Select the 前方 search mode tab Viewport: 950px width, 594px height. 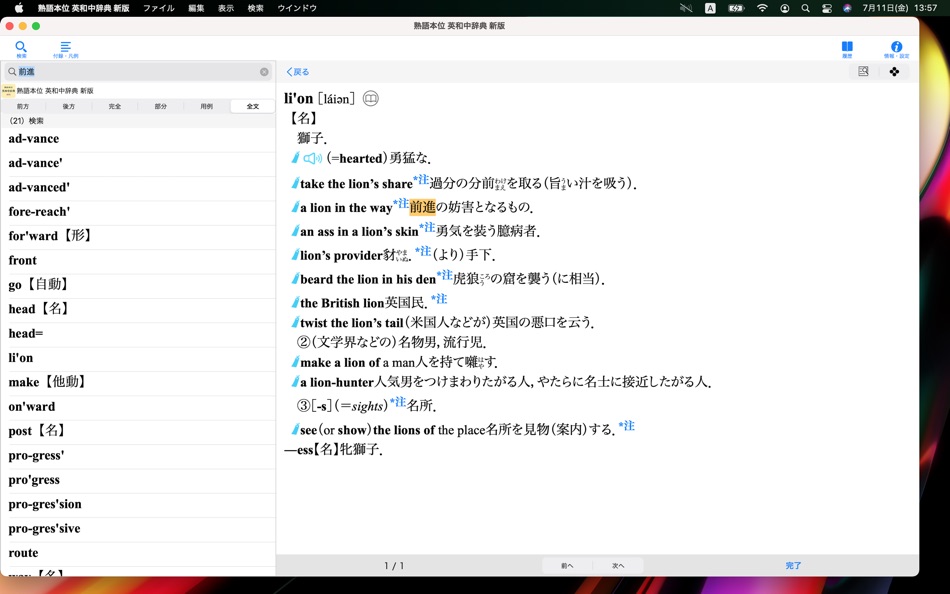[23, 106]
